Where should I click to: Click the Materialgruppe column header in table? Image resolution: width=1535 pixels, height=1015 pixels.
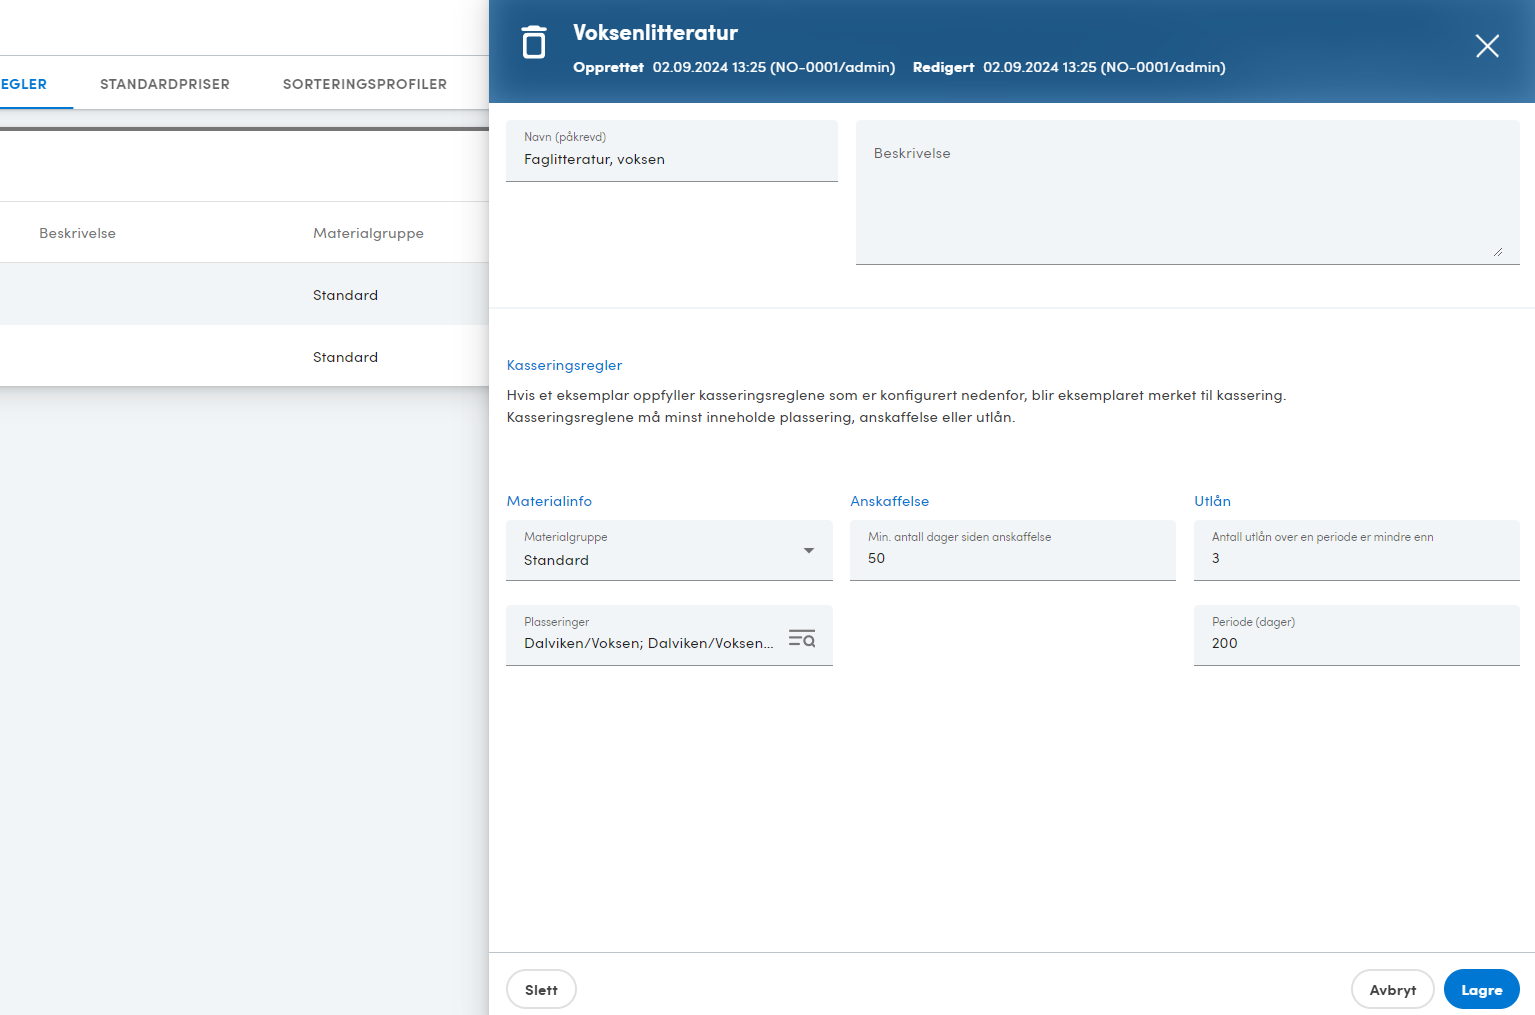pyautogui.click(x=368, y=233)
